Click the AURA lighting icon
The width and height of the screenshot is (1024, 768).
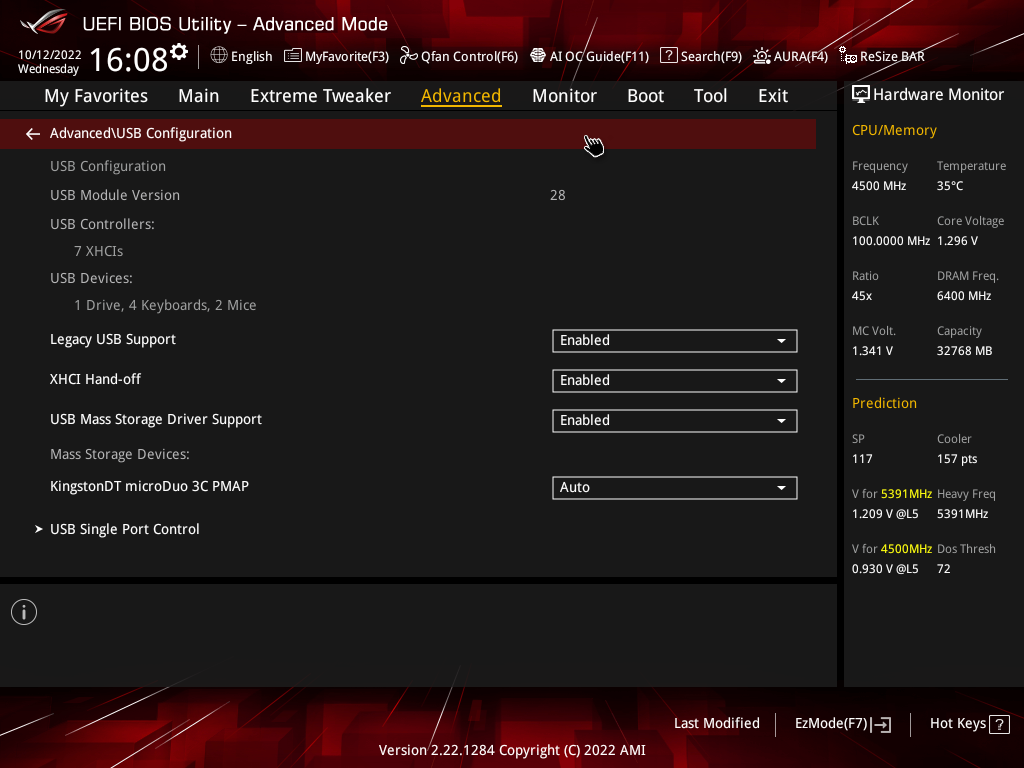pyautogui.click(x=761, y=56)
